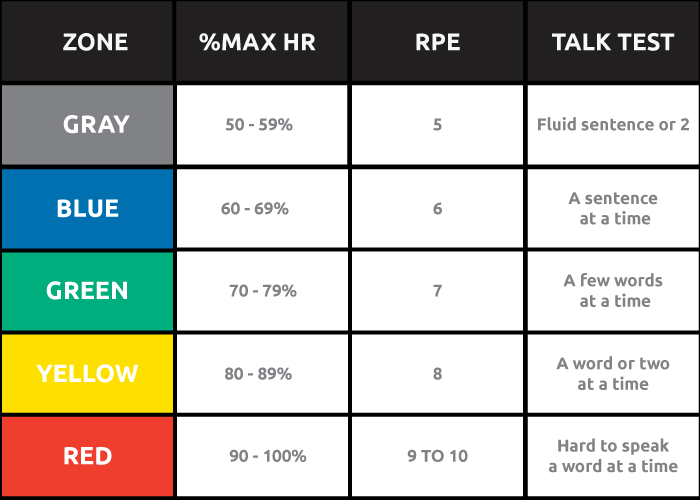Click the 50 - 59% heart rate cell

pyautogui.click(x=262, y=125)
